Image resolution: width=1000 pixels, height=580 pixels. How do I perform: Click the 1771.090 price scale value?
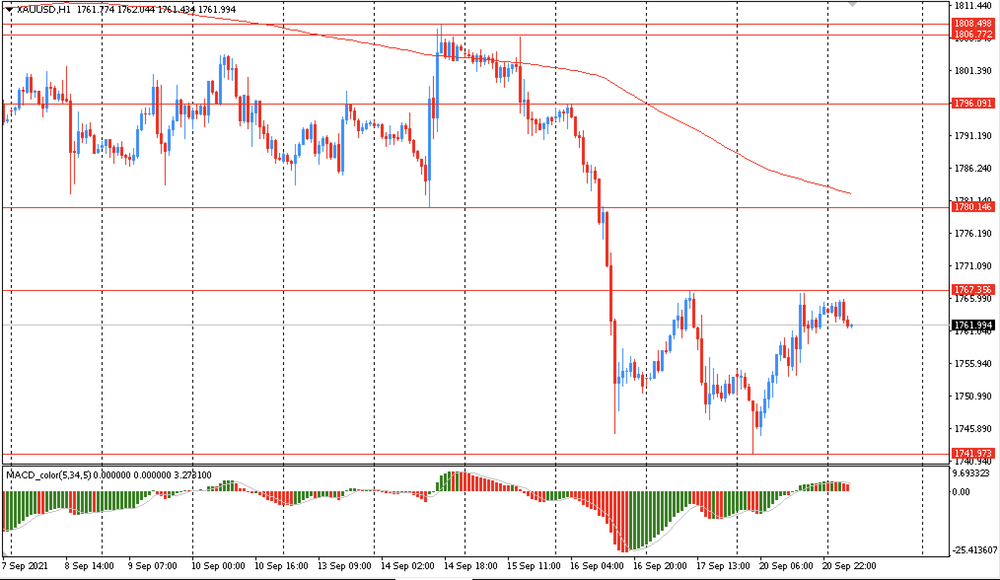click(973, 266)
